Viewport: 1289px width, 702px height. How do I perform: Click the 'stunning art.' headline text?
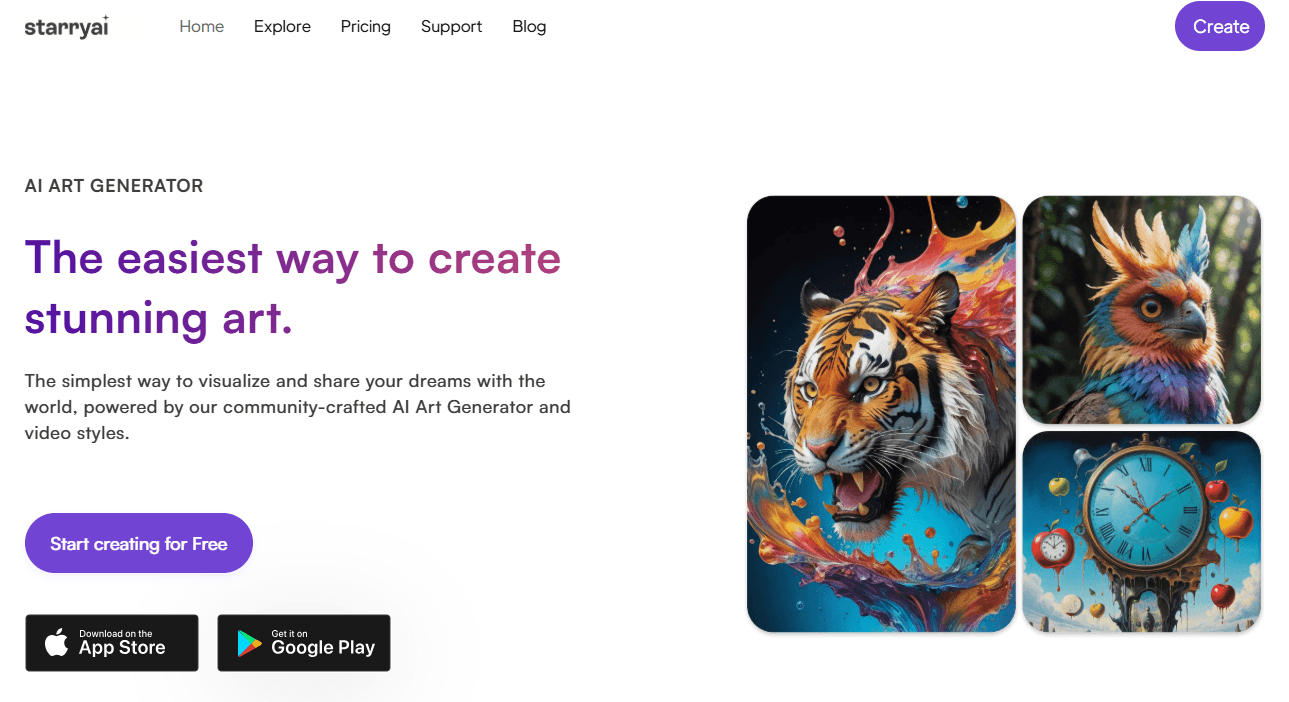pos(159,318)
